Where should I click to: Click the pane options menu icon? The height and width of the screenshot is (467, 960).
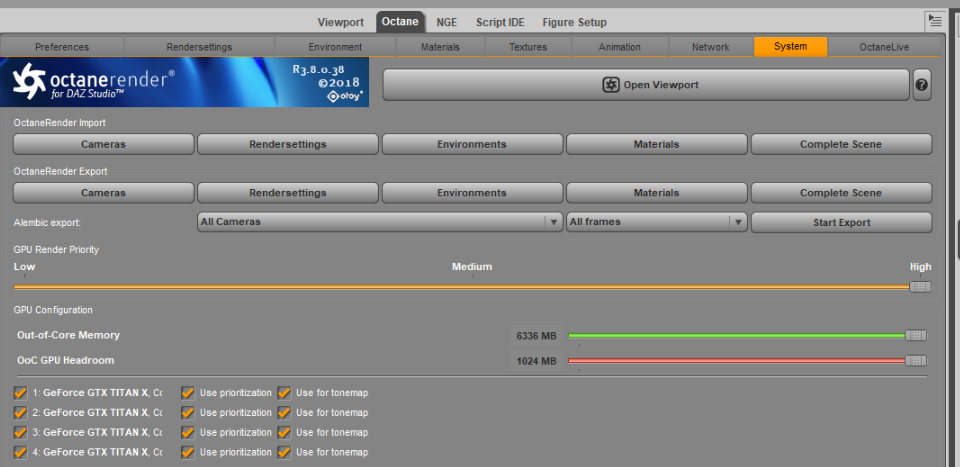[934, 21]
